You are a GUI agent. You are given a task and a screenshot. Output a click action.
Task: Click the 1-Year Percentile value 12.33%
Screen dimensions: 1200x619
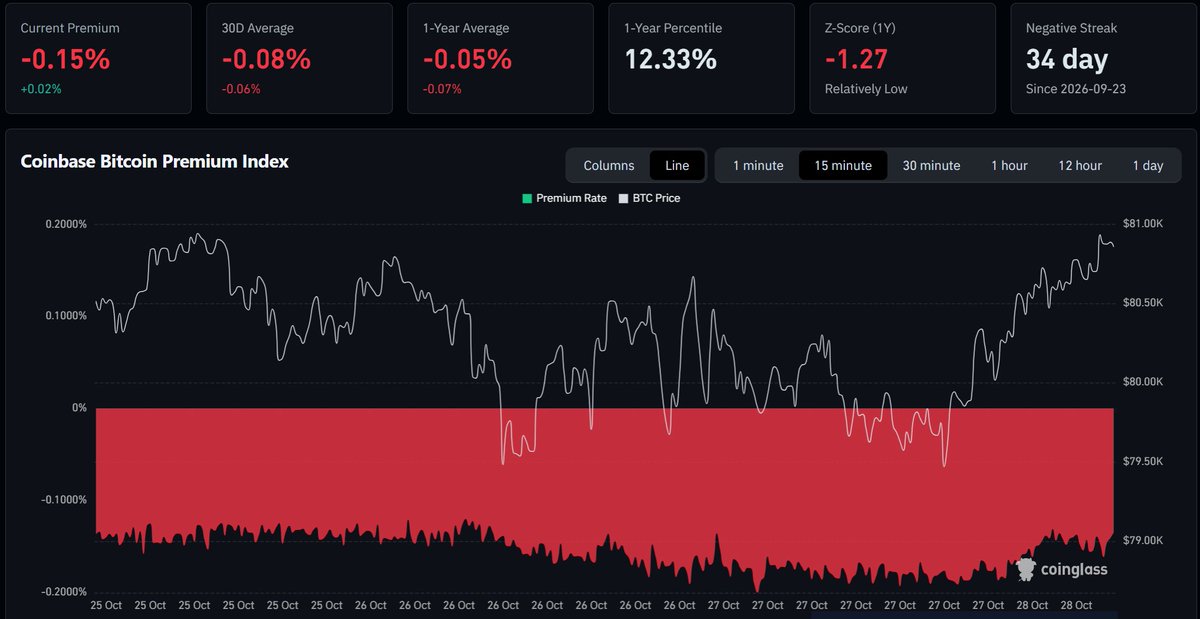coord(670,59)
